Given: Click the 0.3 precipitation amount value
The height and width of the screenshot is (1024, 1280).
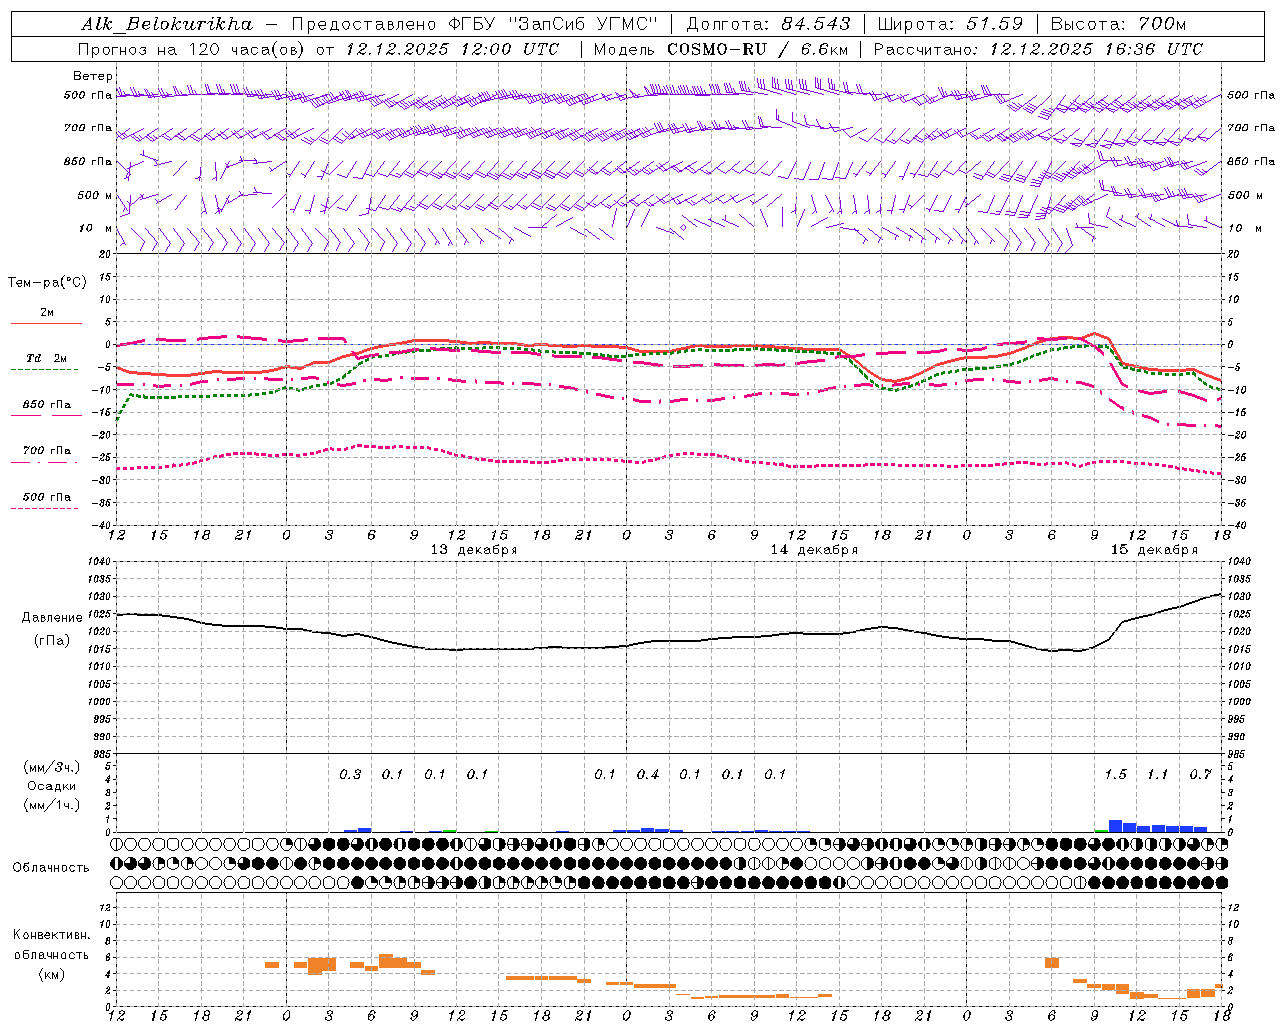Looking at the screenshot, I should [x=350, y=775].
